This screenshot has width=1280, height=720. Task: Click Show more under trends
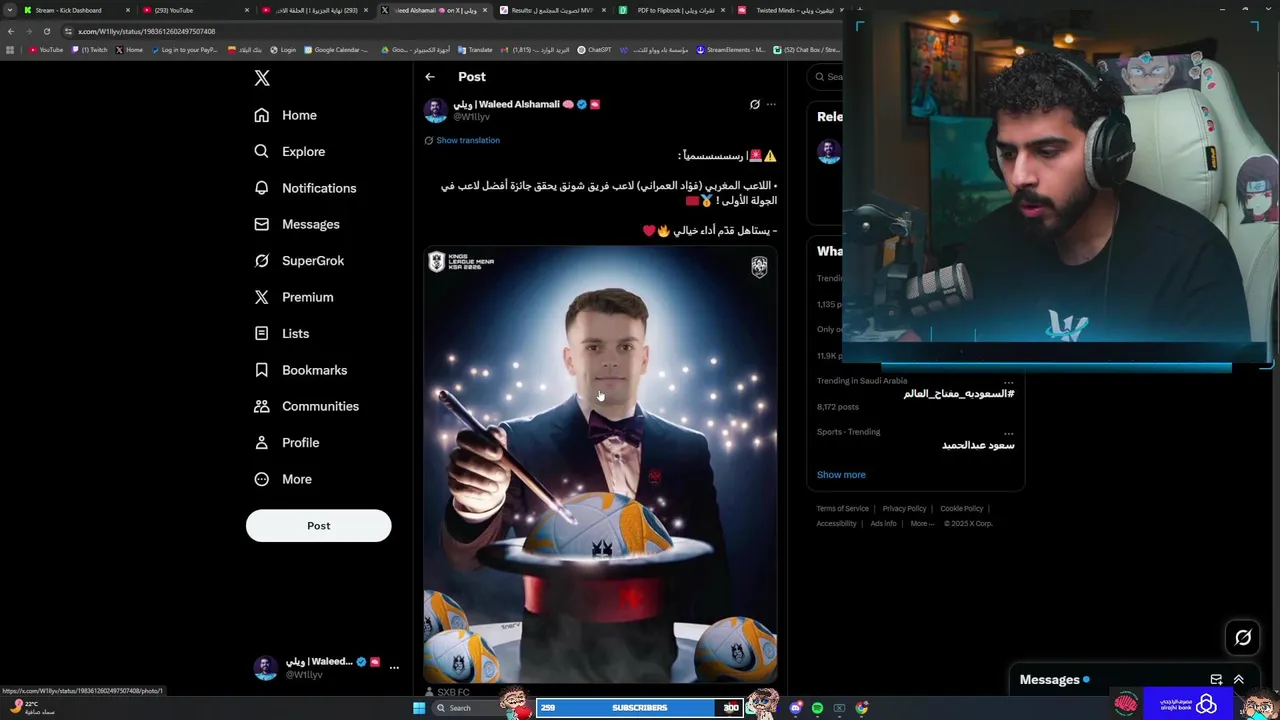841,475
